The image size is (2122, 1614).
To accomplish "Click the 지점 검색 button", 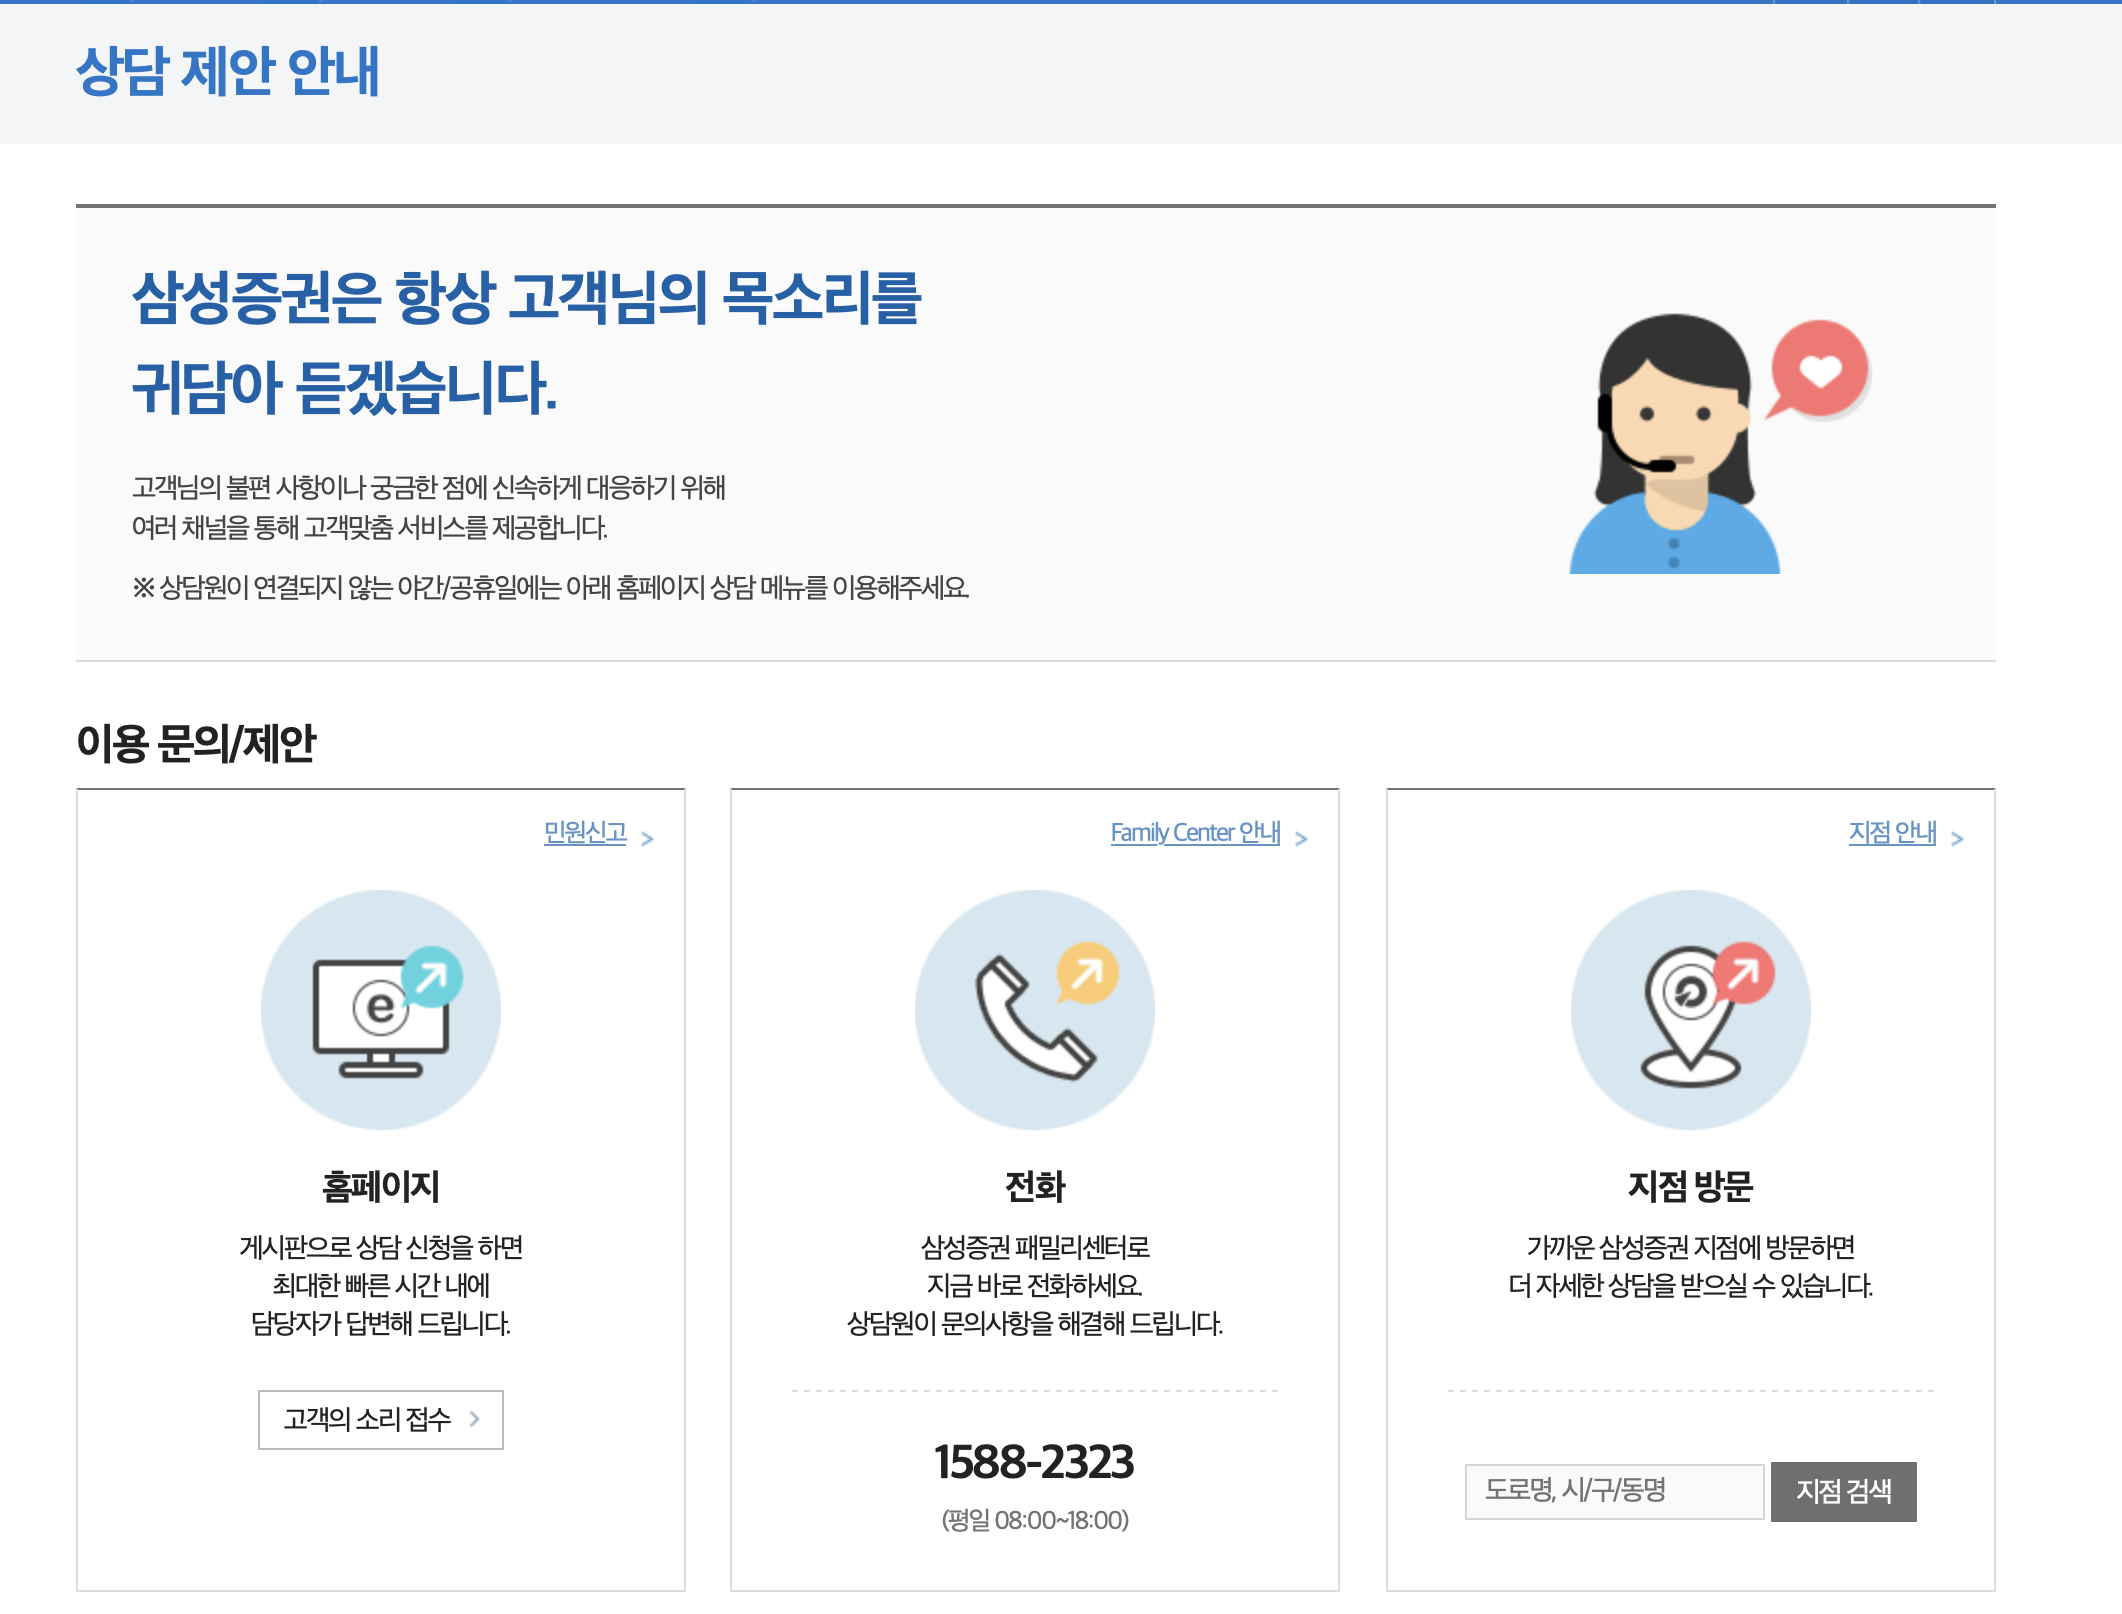I will tap(1845, 1490).
